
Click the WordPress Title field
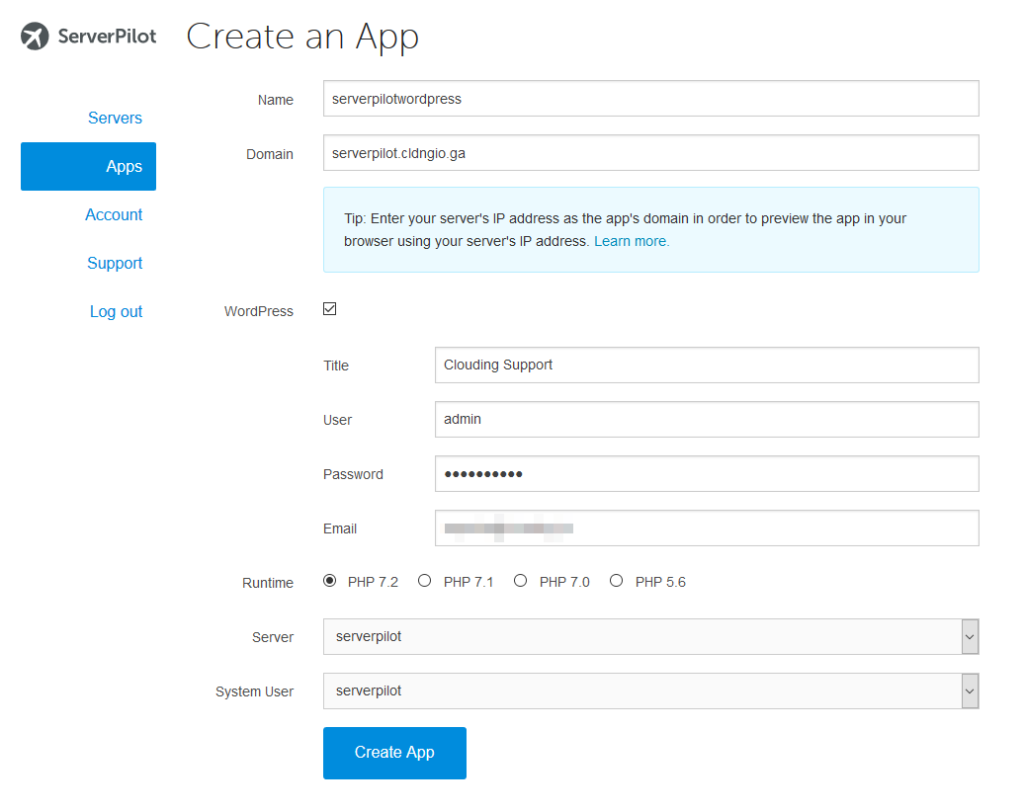pyautogui.click(x=707, y=365)
